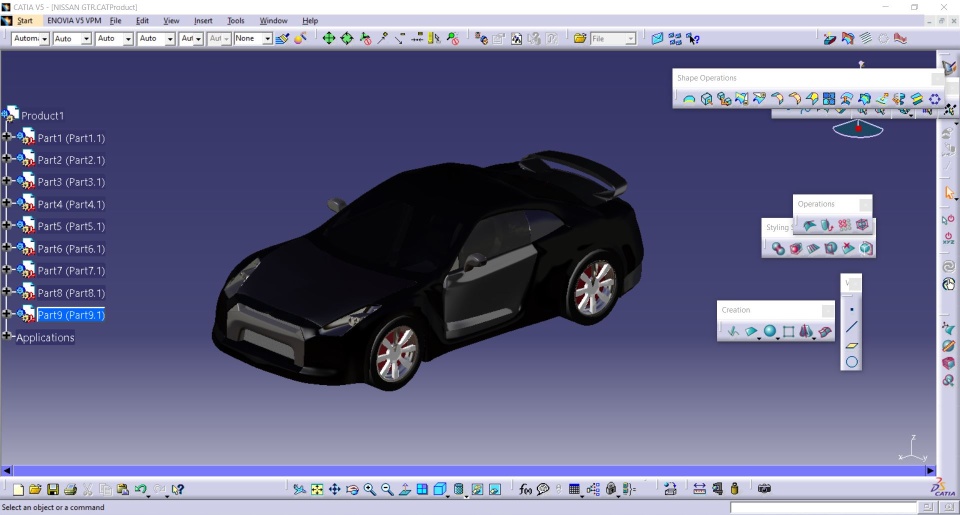Image resolution: width=960 pixels, height=515 pixels.
Task: Click the red-cross delete icon in Styling toolbar
Action: coord(848,248)
